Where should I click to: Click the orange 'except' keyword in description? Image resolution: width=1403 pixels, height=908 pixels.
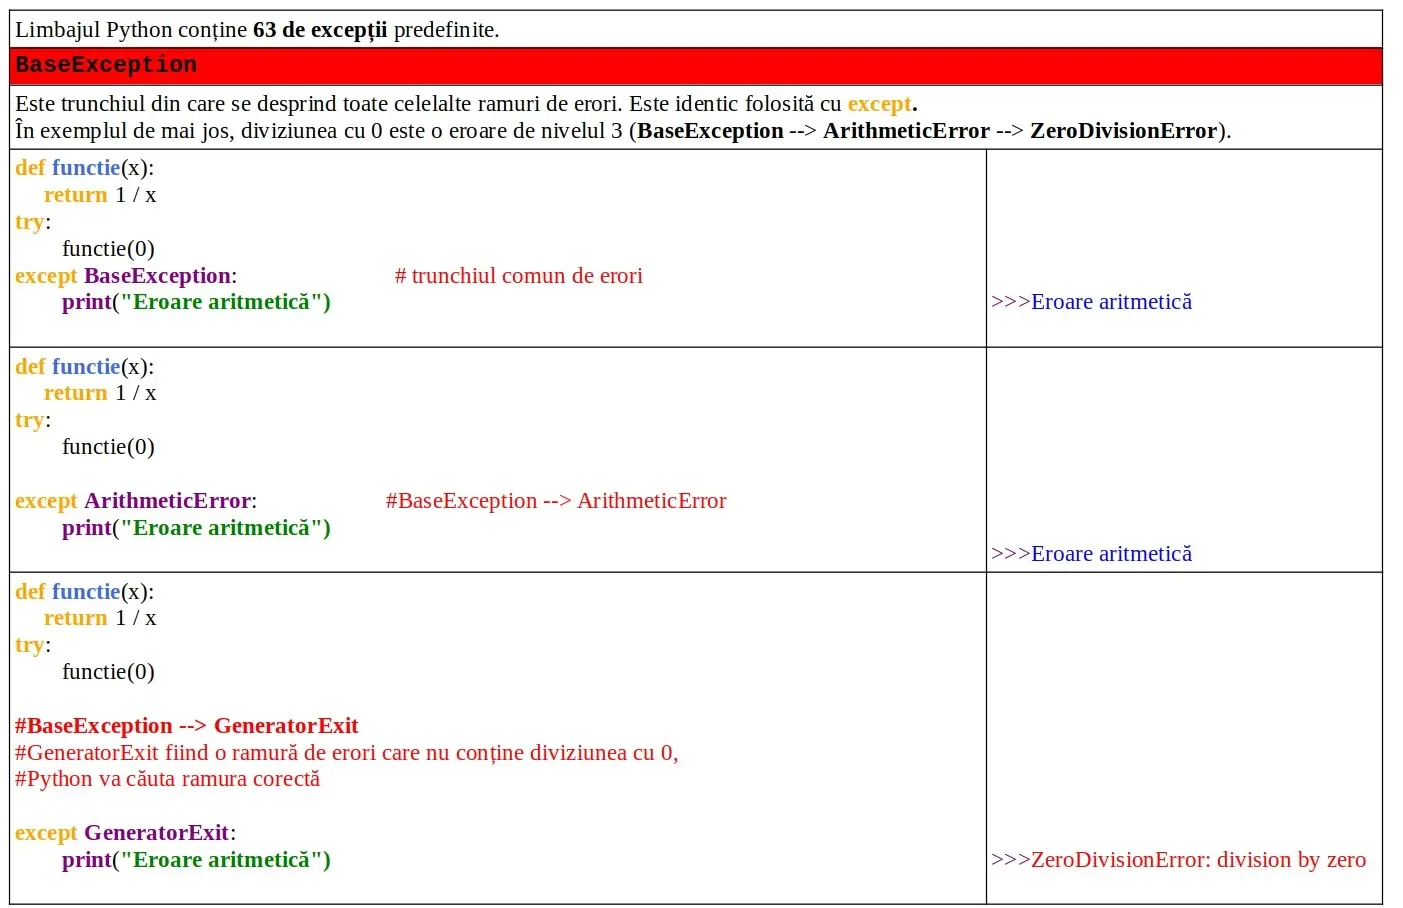(x=880, y=104)
